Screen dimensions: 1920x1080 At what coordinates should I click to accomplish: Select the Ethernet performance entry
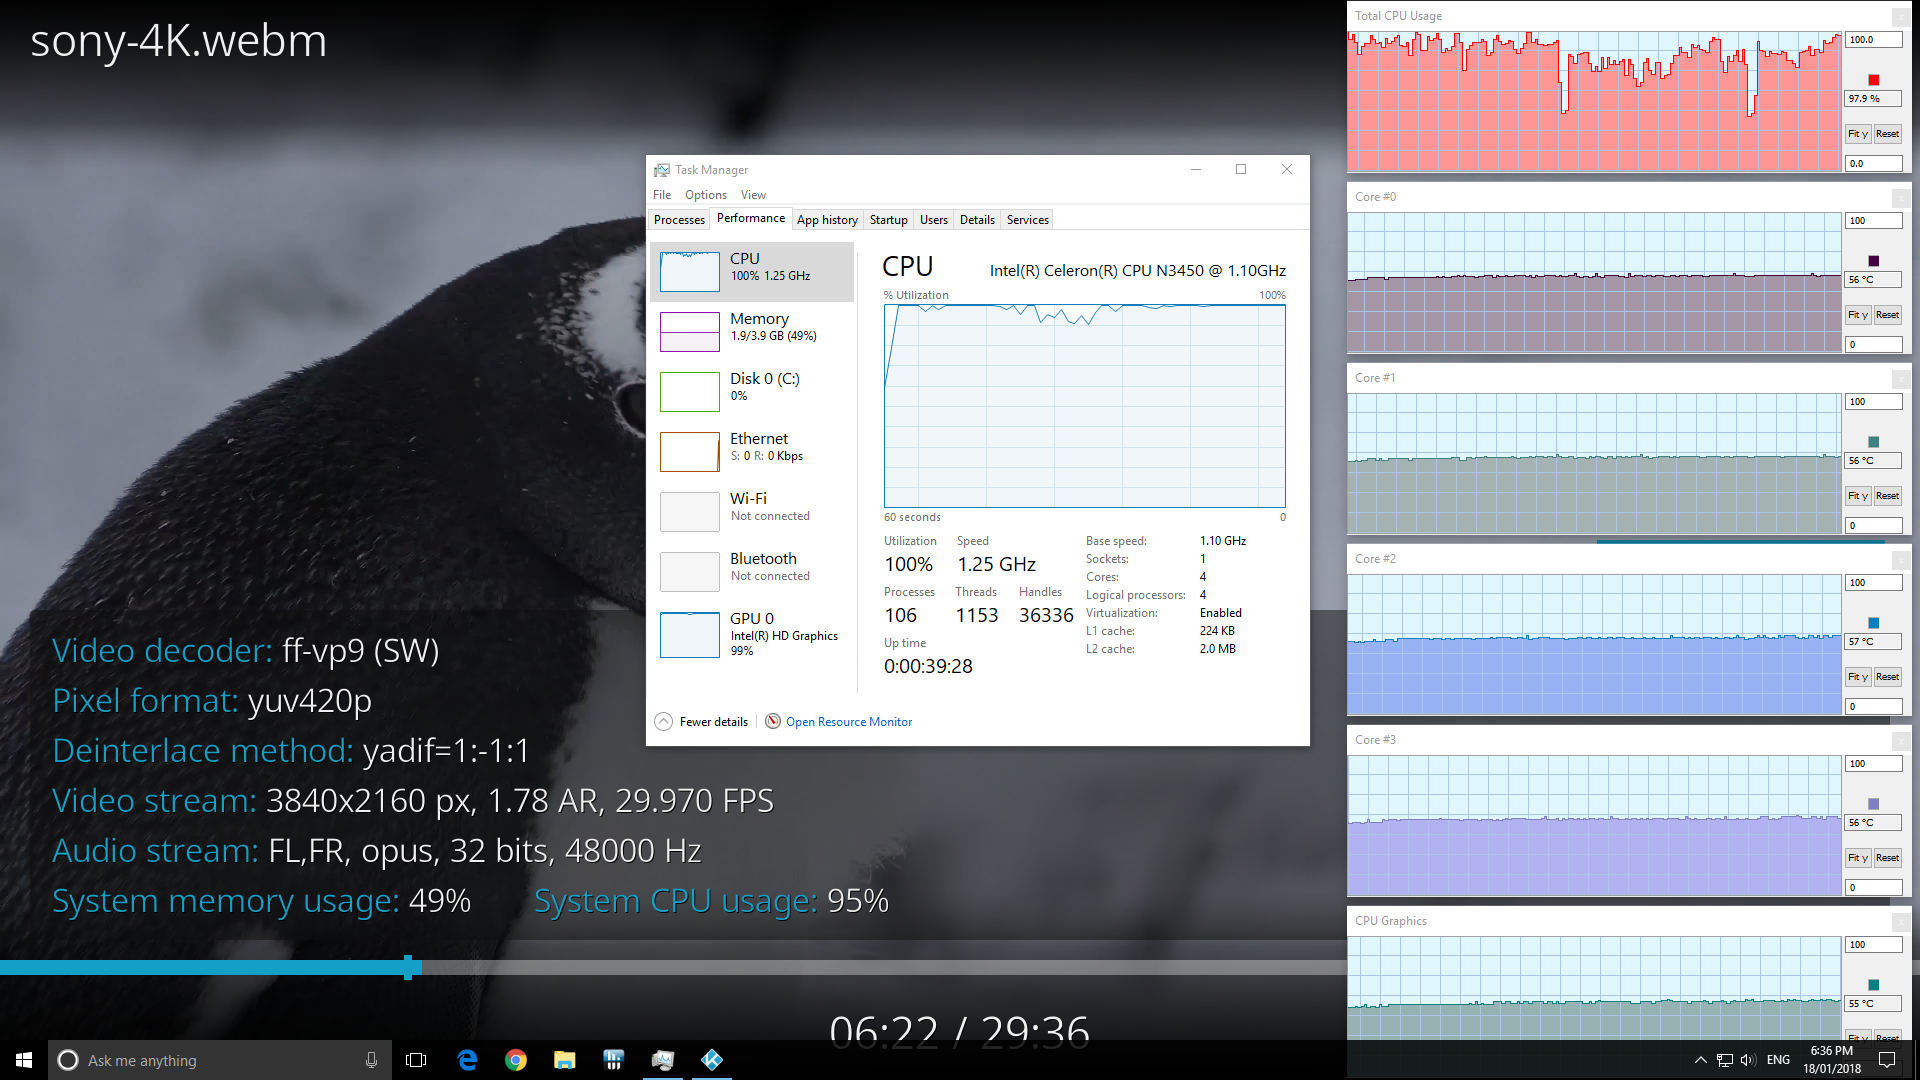pos(752,451)
